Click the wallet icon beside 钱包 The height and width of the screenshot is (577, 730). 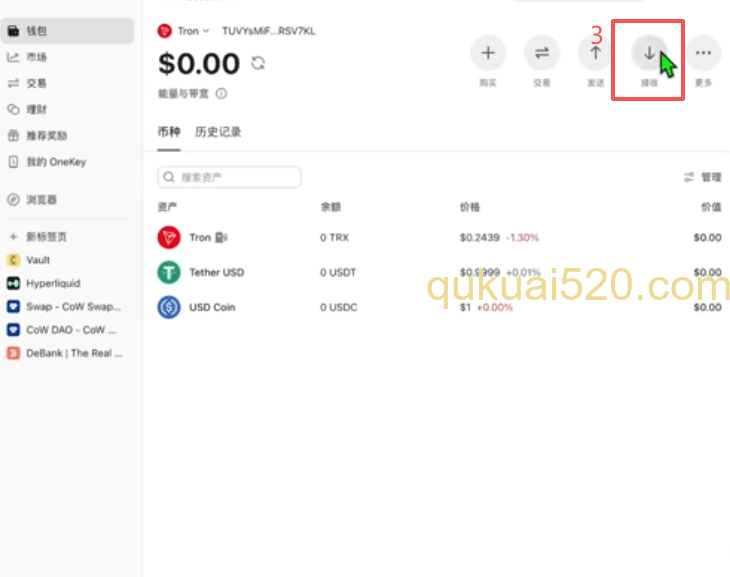click(13, 31)
